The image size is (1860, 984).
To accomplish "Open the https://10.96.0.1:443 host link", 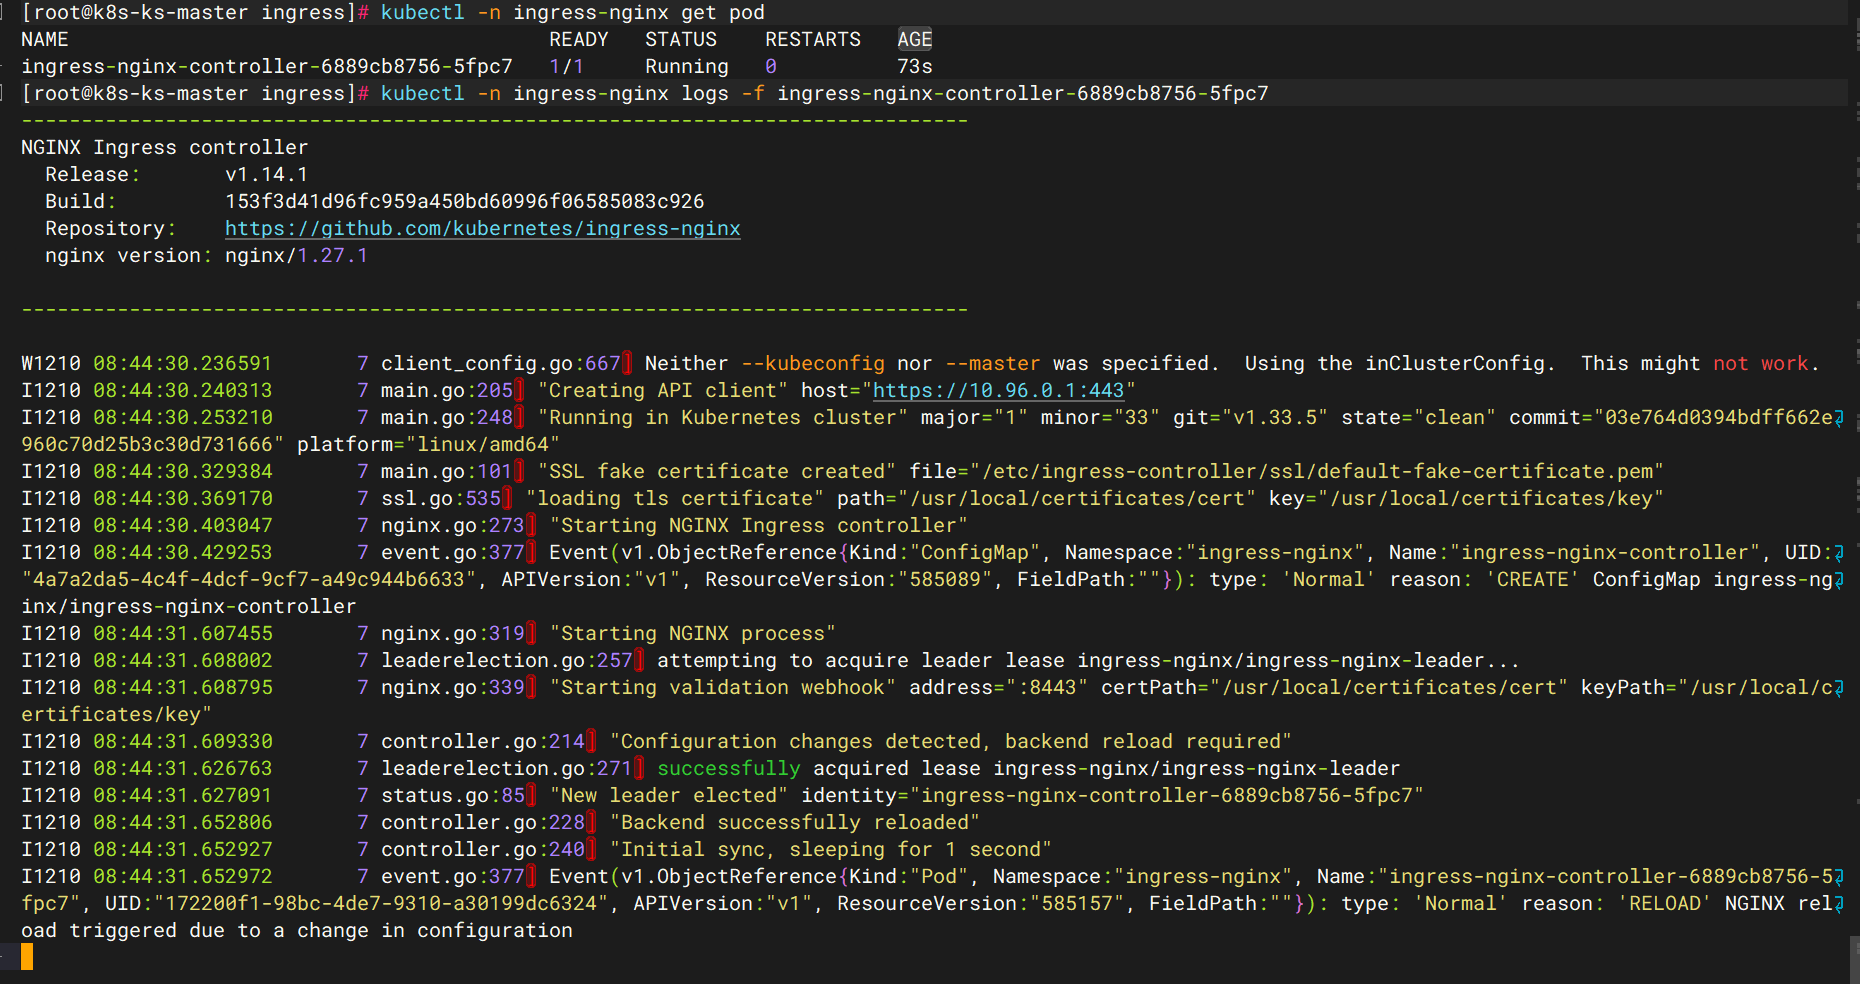I will 998,391.
